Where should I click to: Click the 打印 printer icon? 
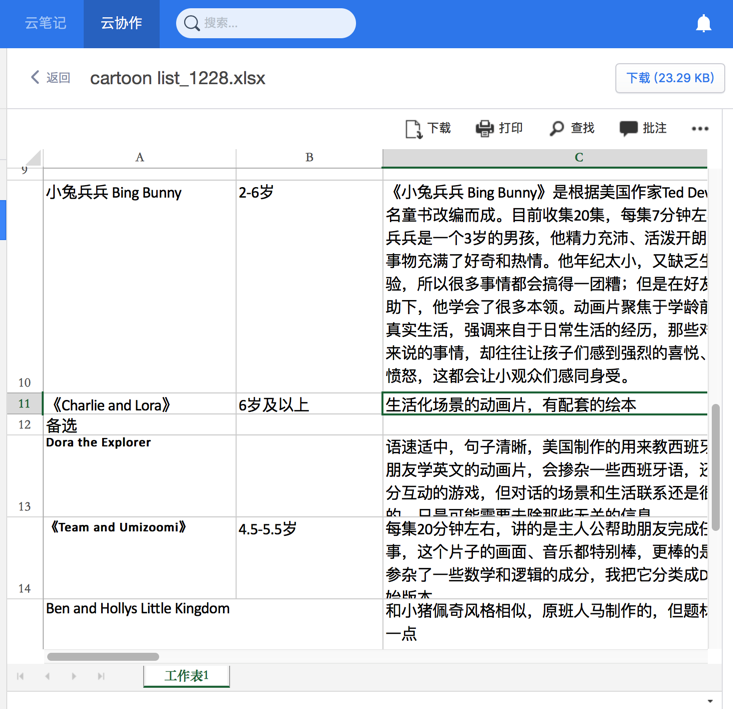pyautogui.click(x=484, y=128)
